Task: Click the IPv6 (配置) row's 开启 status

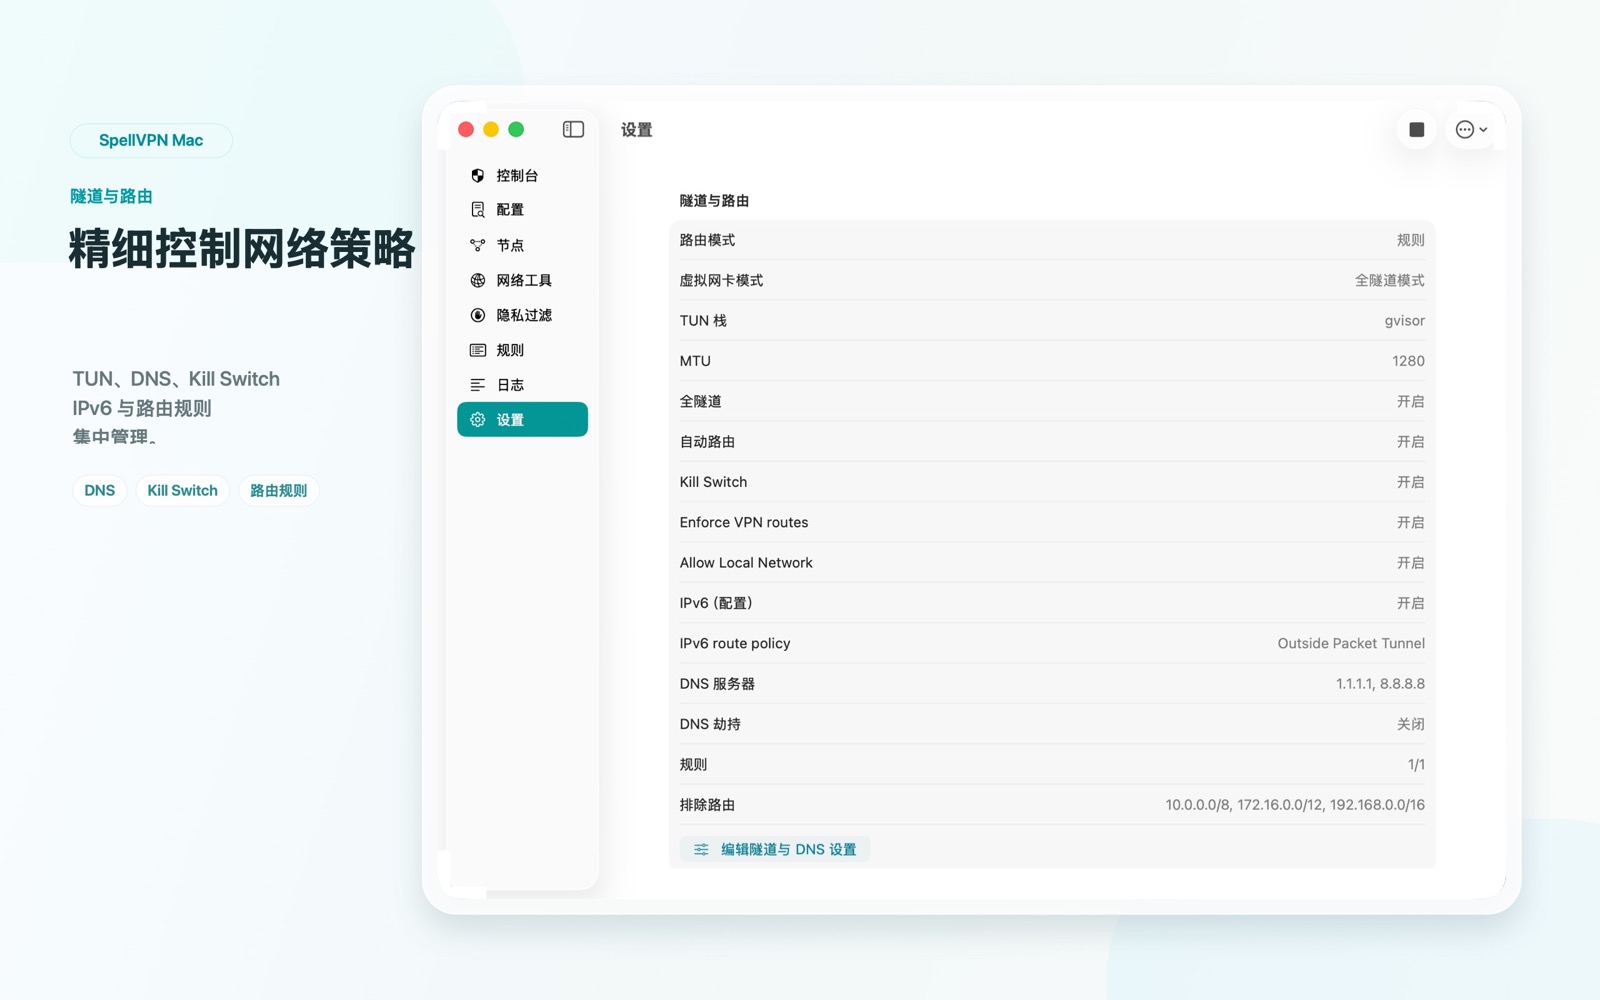Action: coord(1410,603)
